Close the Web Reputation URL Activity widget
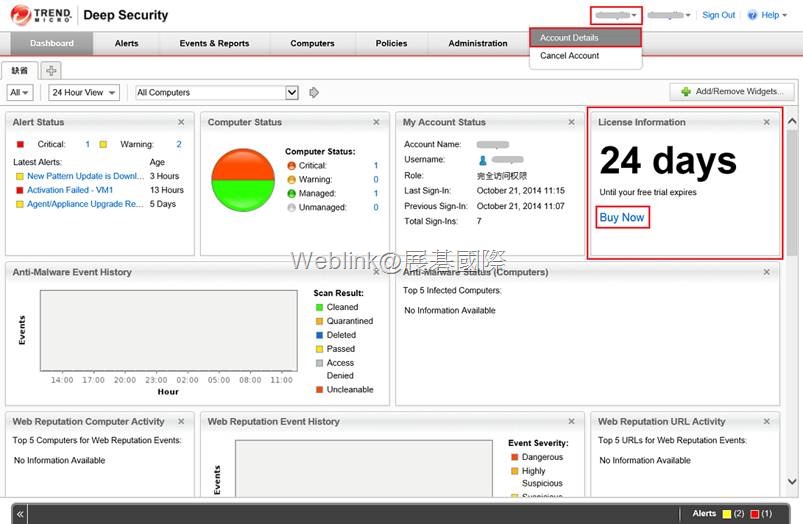The image size is (803, 524). [x=766, y=421]
